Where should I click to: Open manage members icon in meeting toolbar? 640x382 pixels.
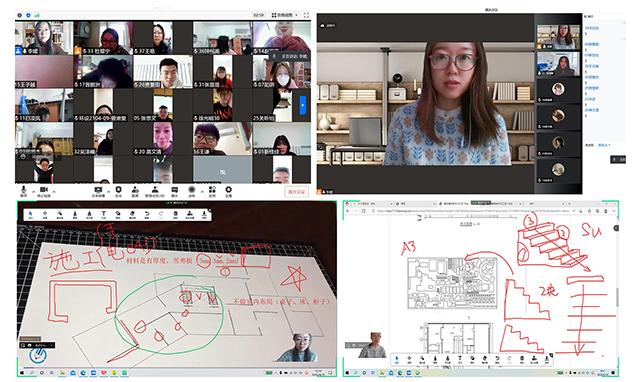(x=155, y=191)
